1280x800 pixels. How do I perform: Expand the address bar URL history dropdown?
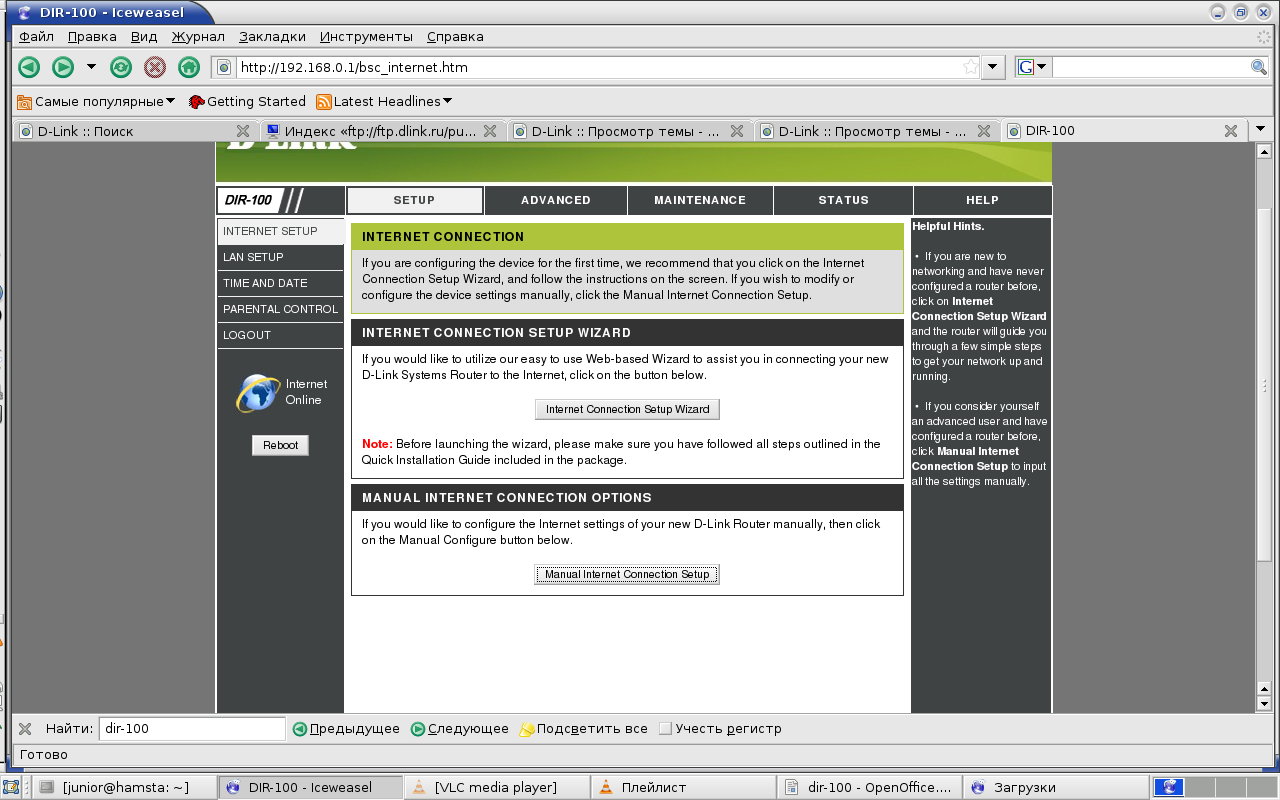[x=992, y=67]
